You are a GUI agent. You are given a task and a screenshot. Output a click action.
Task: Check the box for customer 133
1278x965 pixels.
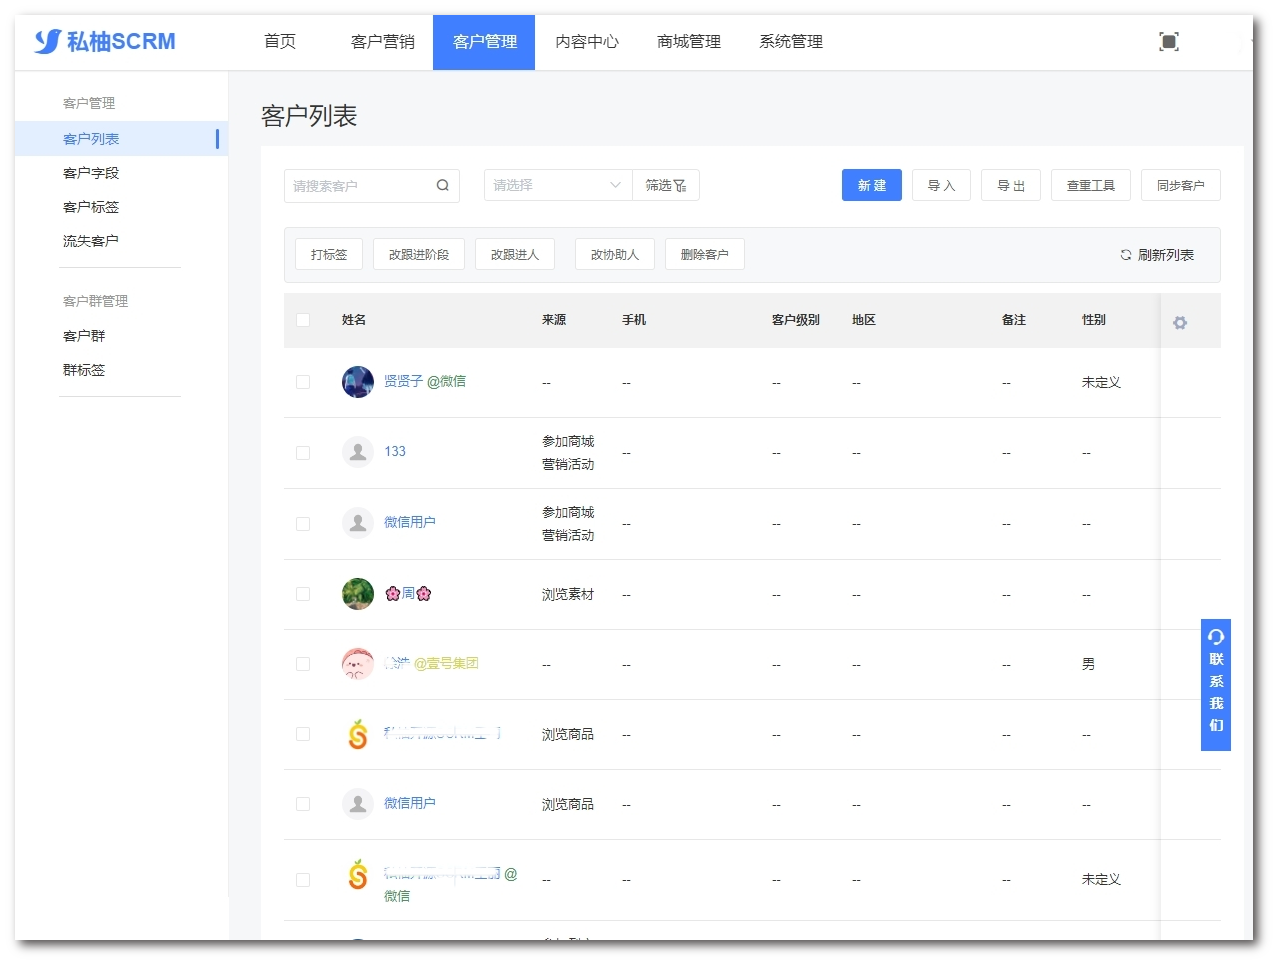pos(303,453)
